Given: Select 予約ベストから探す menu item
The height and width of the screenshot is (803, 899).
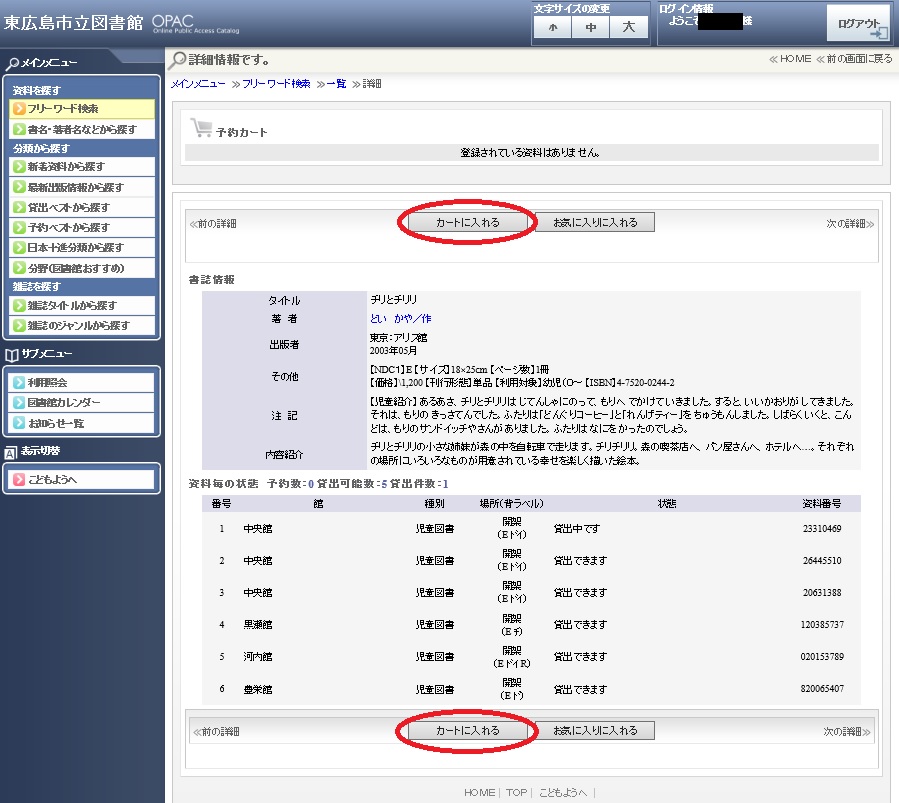Looking at the screenshot, I should point(82,228).
